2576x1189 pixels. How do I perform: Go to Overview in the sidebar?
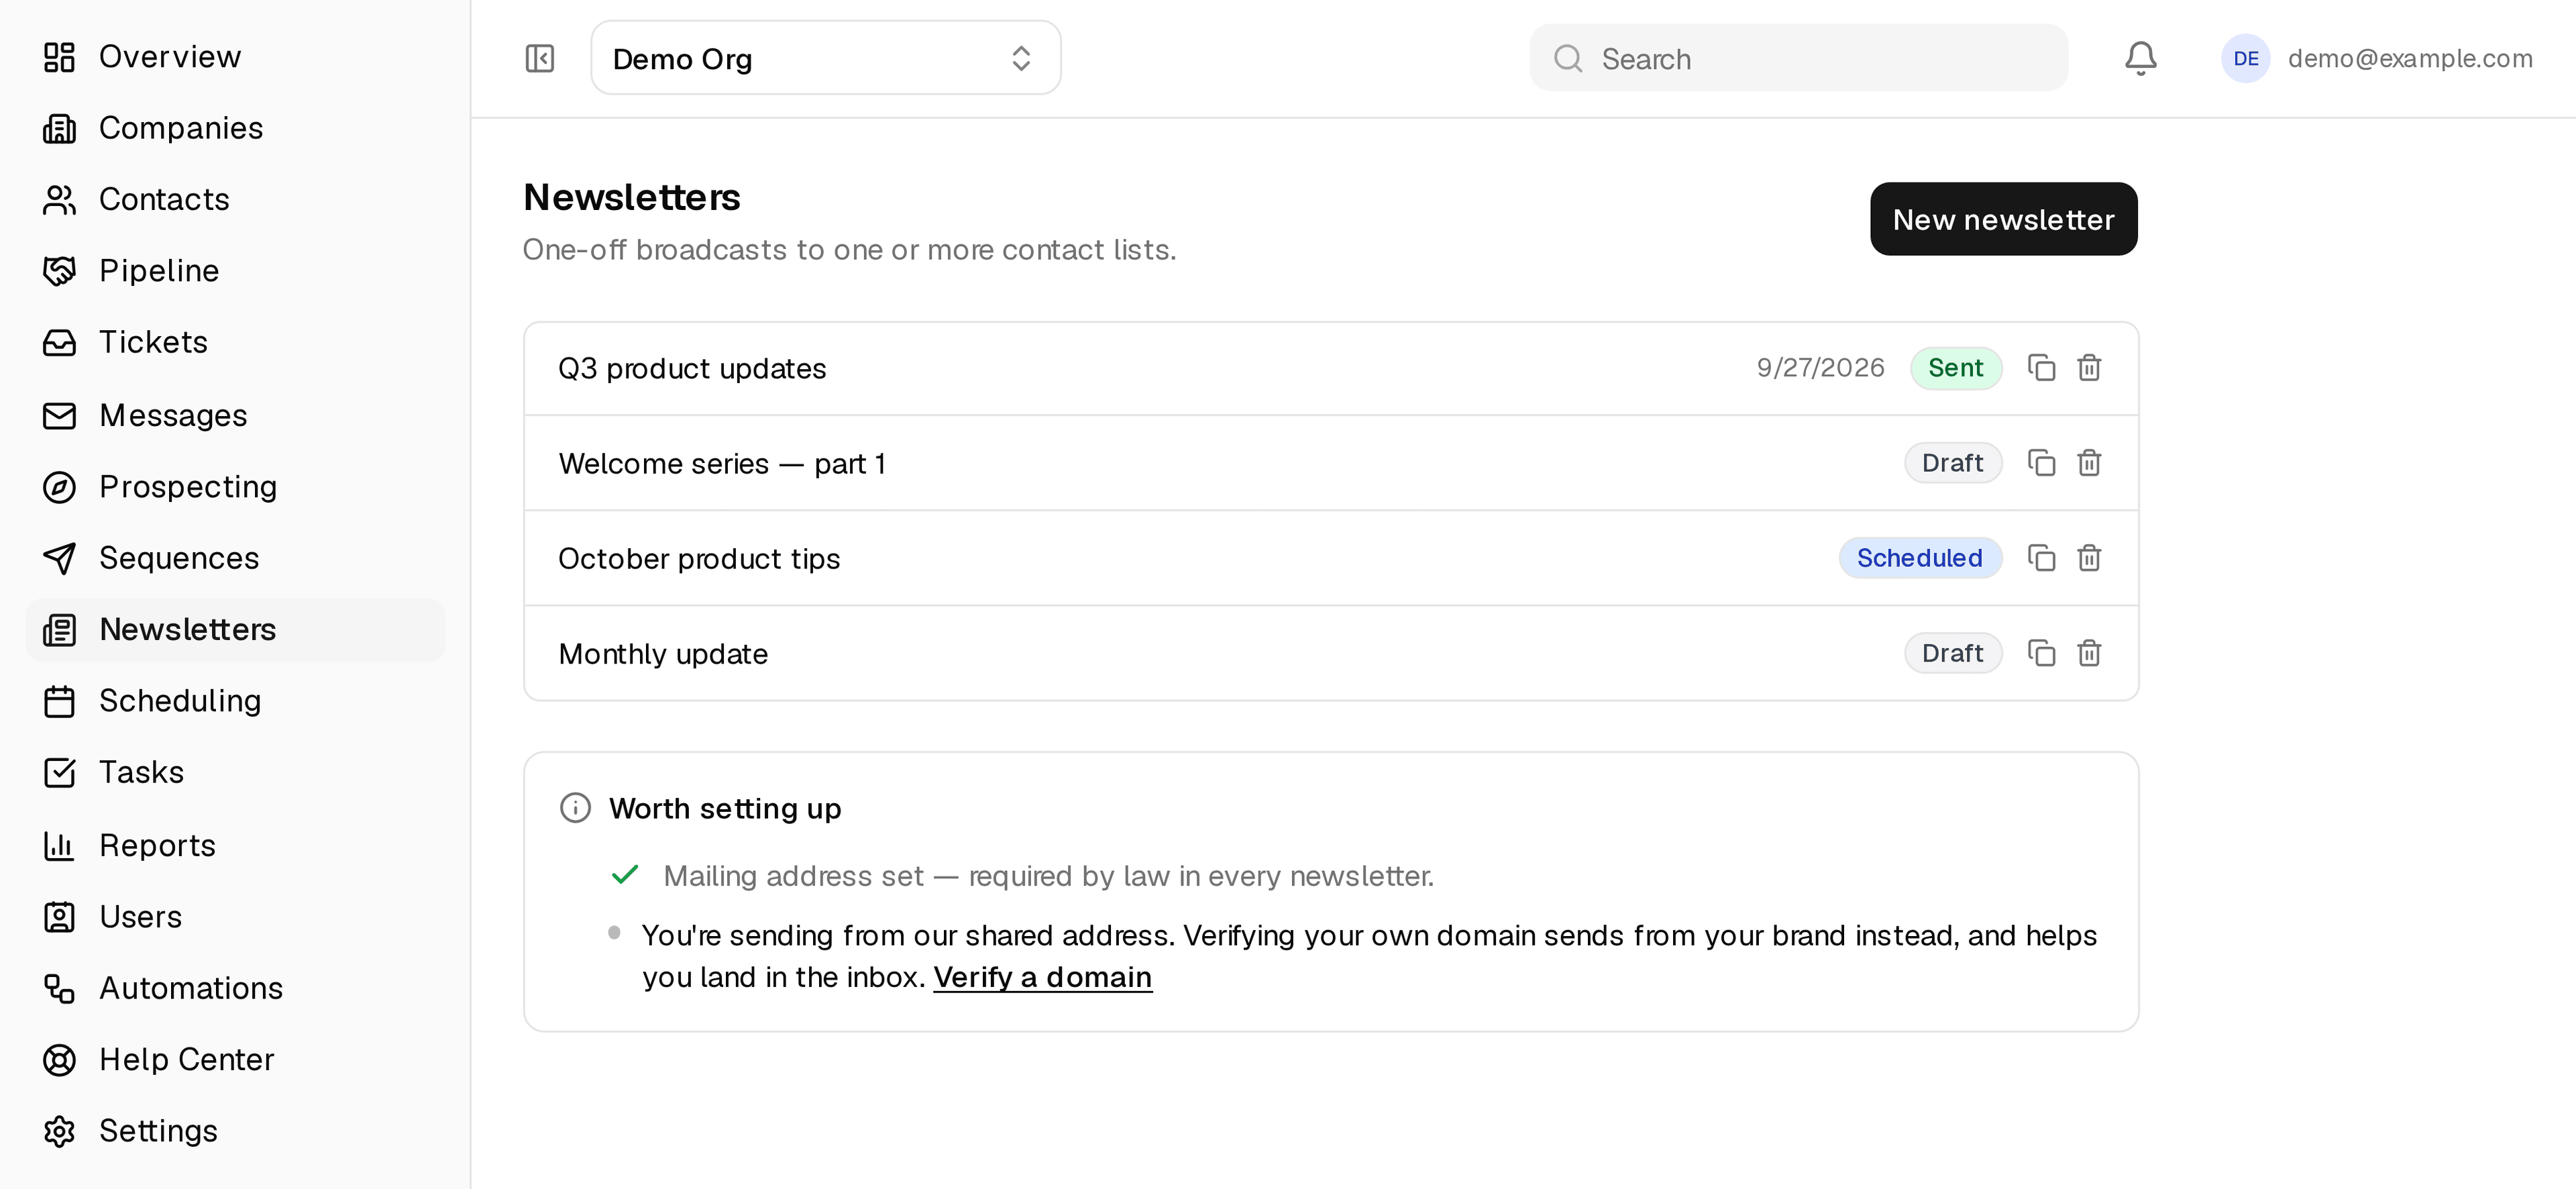[235, 57]
